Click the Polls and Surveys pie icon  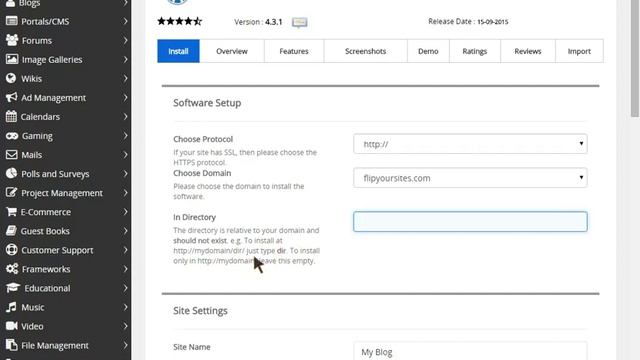tap(11, 173)
